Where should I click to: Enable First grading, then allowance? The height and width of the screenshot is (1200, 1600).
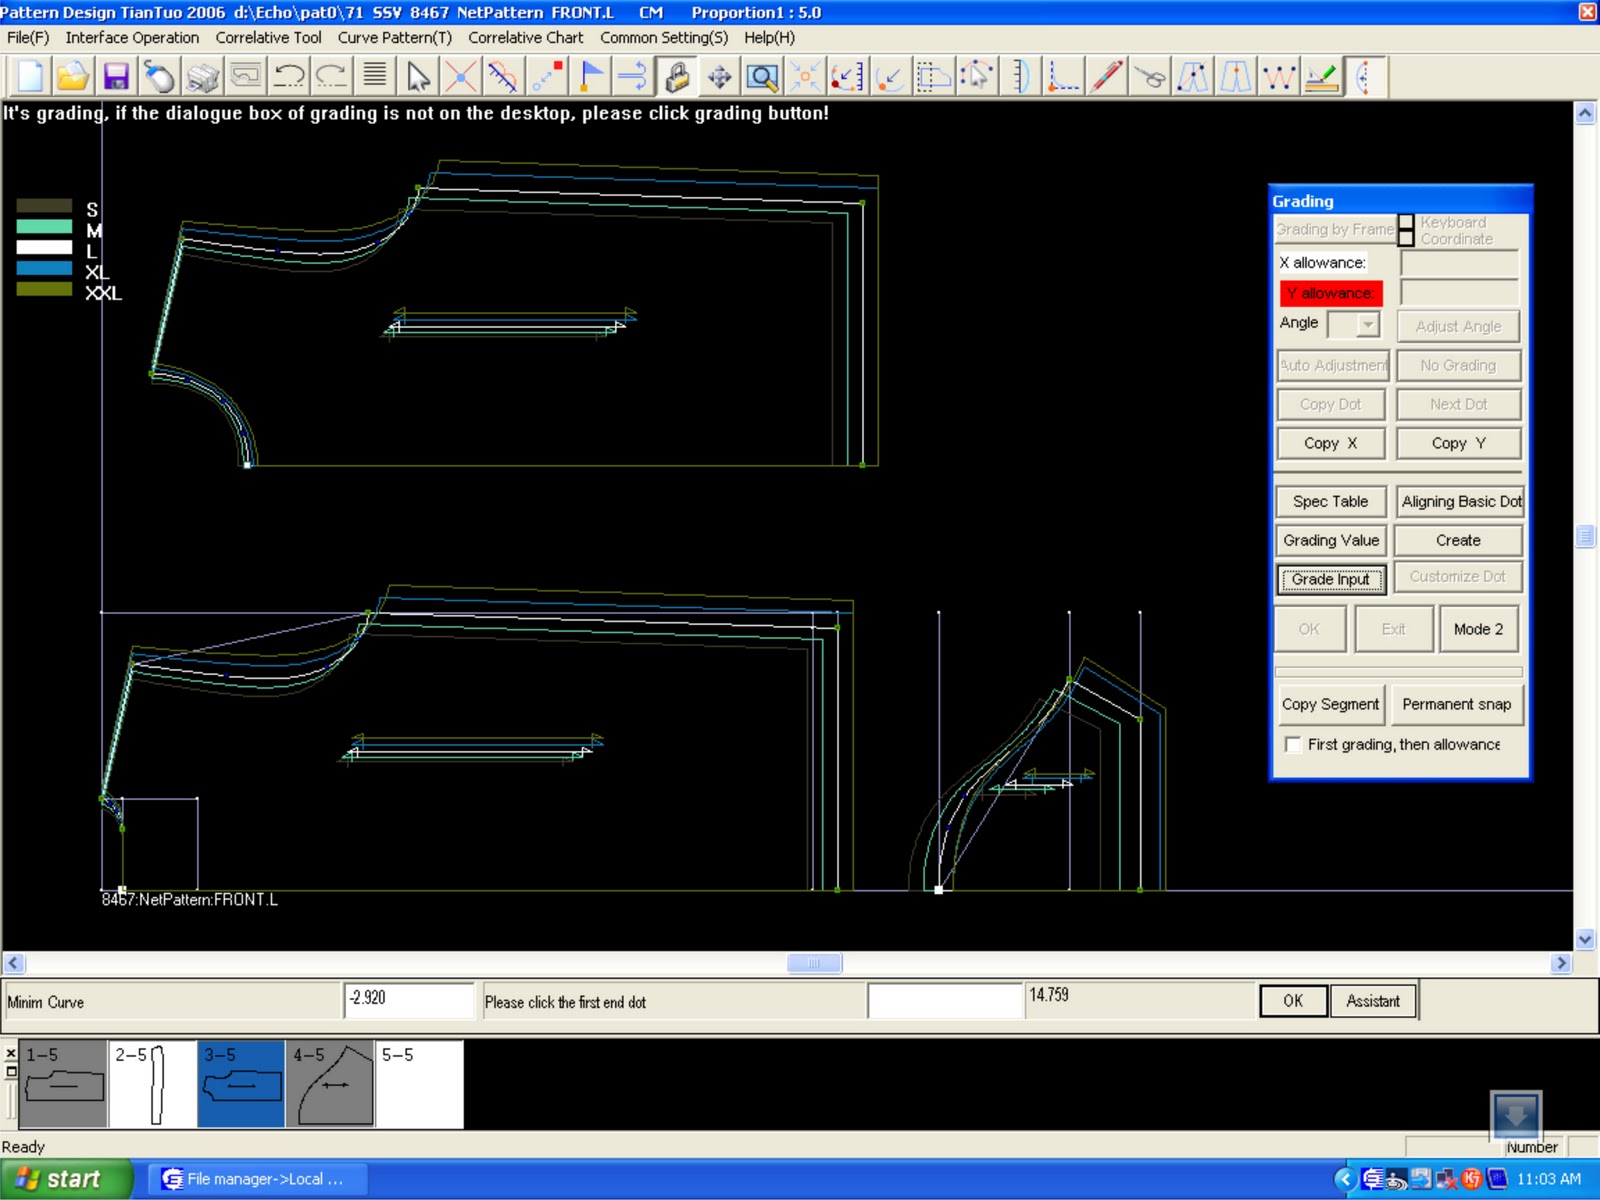click(x=1293, y=744)
